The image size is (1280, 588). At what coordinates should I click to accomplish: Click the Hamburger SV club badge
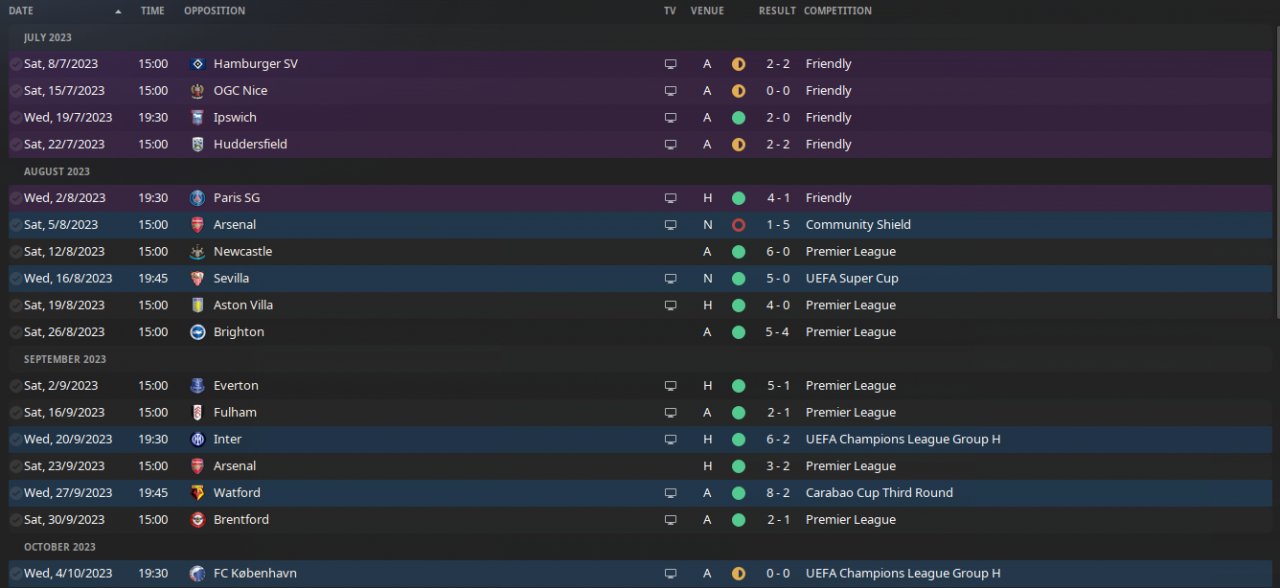pos(198,64)
